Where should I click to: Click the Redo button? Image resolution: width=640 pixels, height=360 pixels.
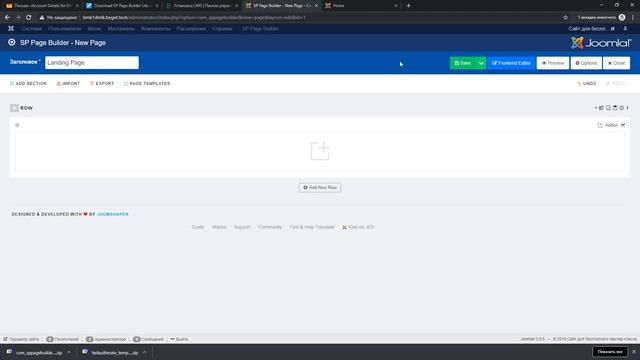click(x=616, y=83)
